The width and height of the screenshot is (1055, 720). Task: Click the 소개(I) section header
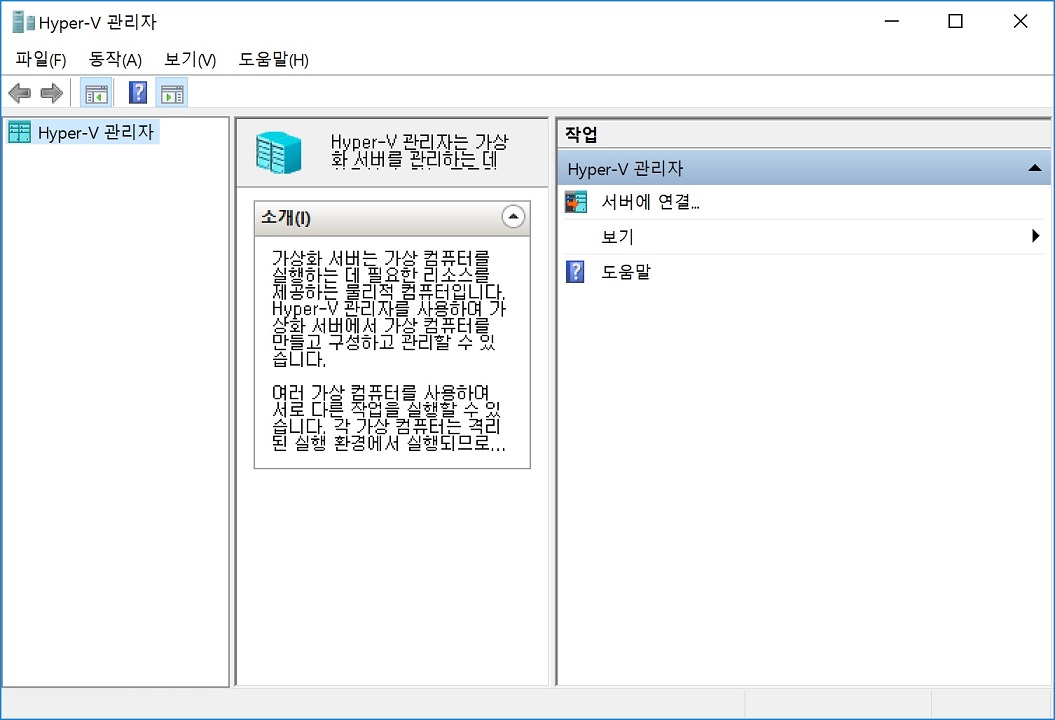[x=392, y=218]
